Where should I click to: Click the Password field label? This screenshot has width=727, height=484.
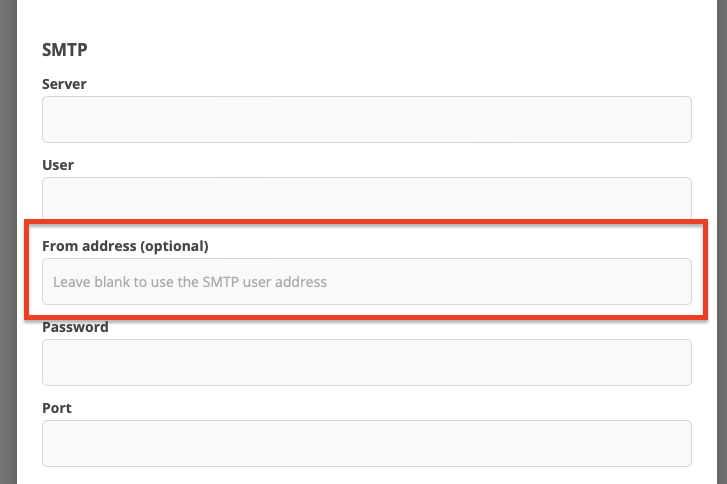(75, 327)
